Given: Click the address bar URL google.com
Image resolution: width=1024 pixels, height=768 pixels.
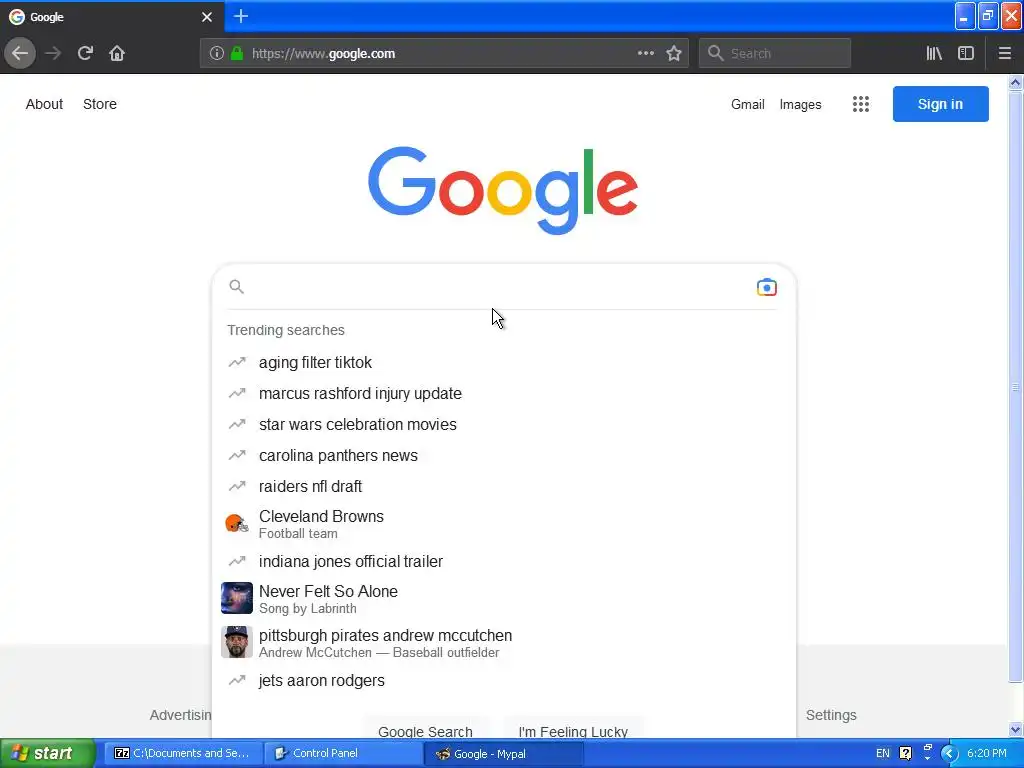Looking at the screenshot, I should pyautogui.click(x=323, y=54).
